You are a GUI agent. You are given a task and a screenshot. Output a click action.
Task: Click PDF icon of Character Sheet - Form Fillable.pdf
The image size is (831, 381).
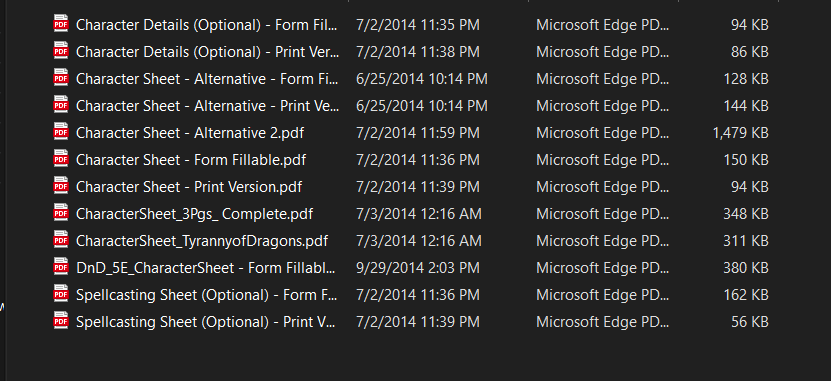point(61,159)
